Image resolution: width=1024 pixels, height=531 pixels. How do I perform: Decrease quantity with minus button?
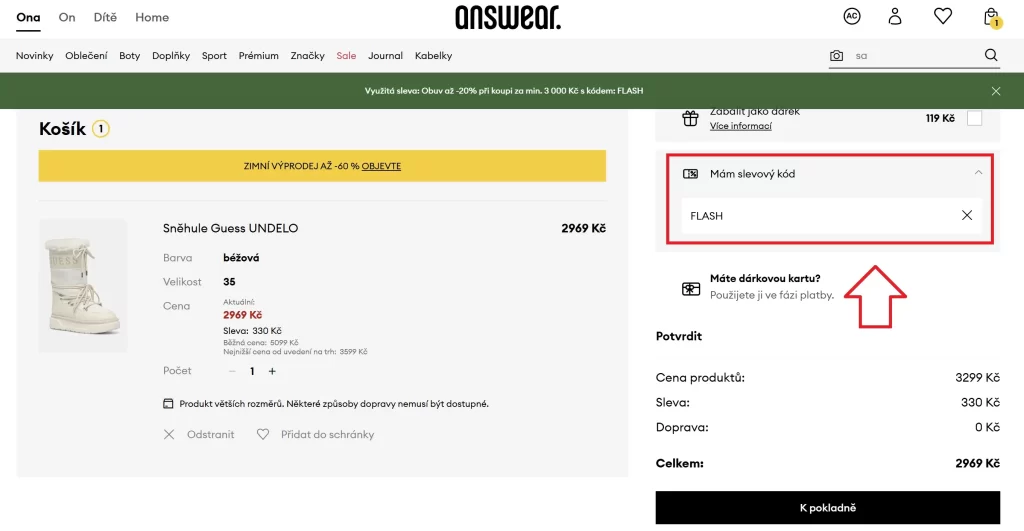232,372
